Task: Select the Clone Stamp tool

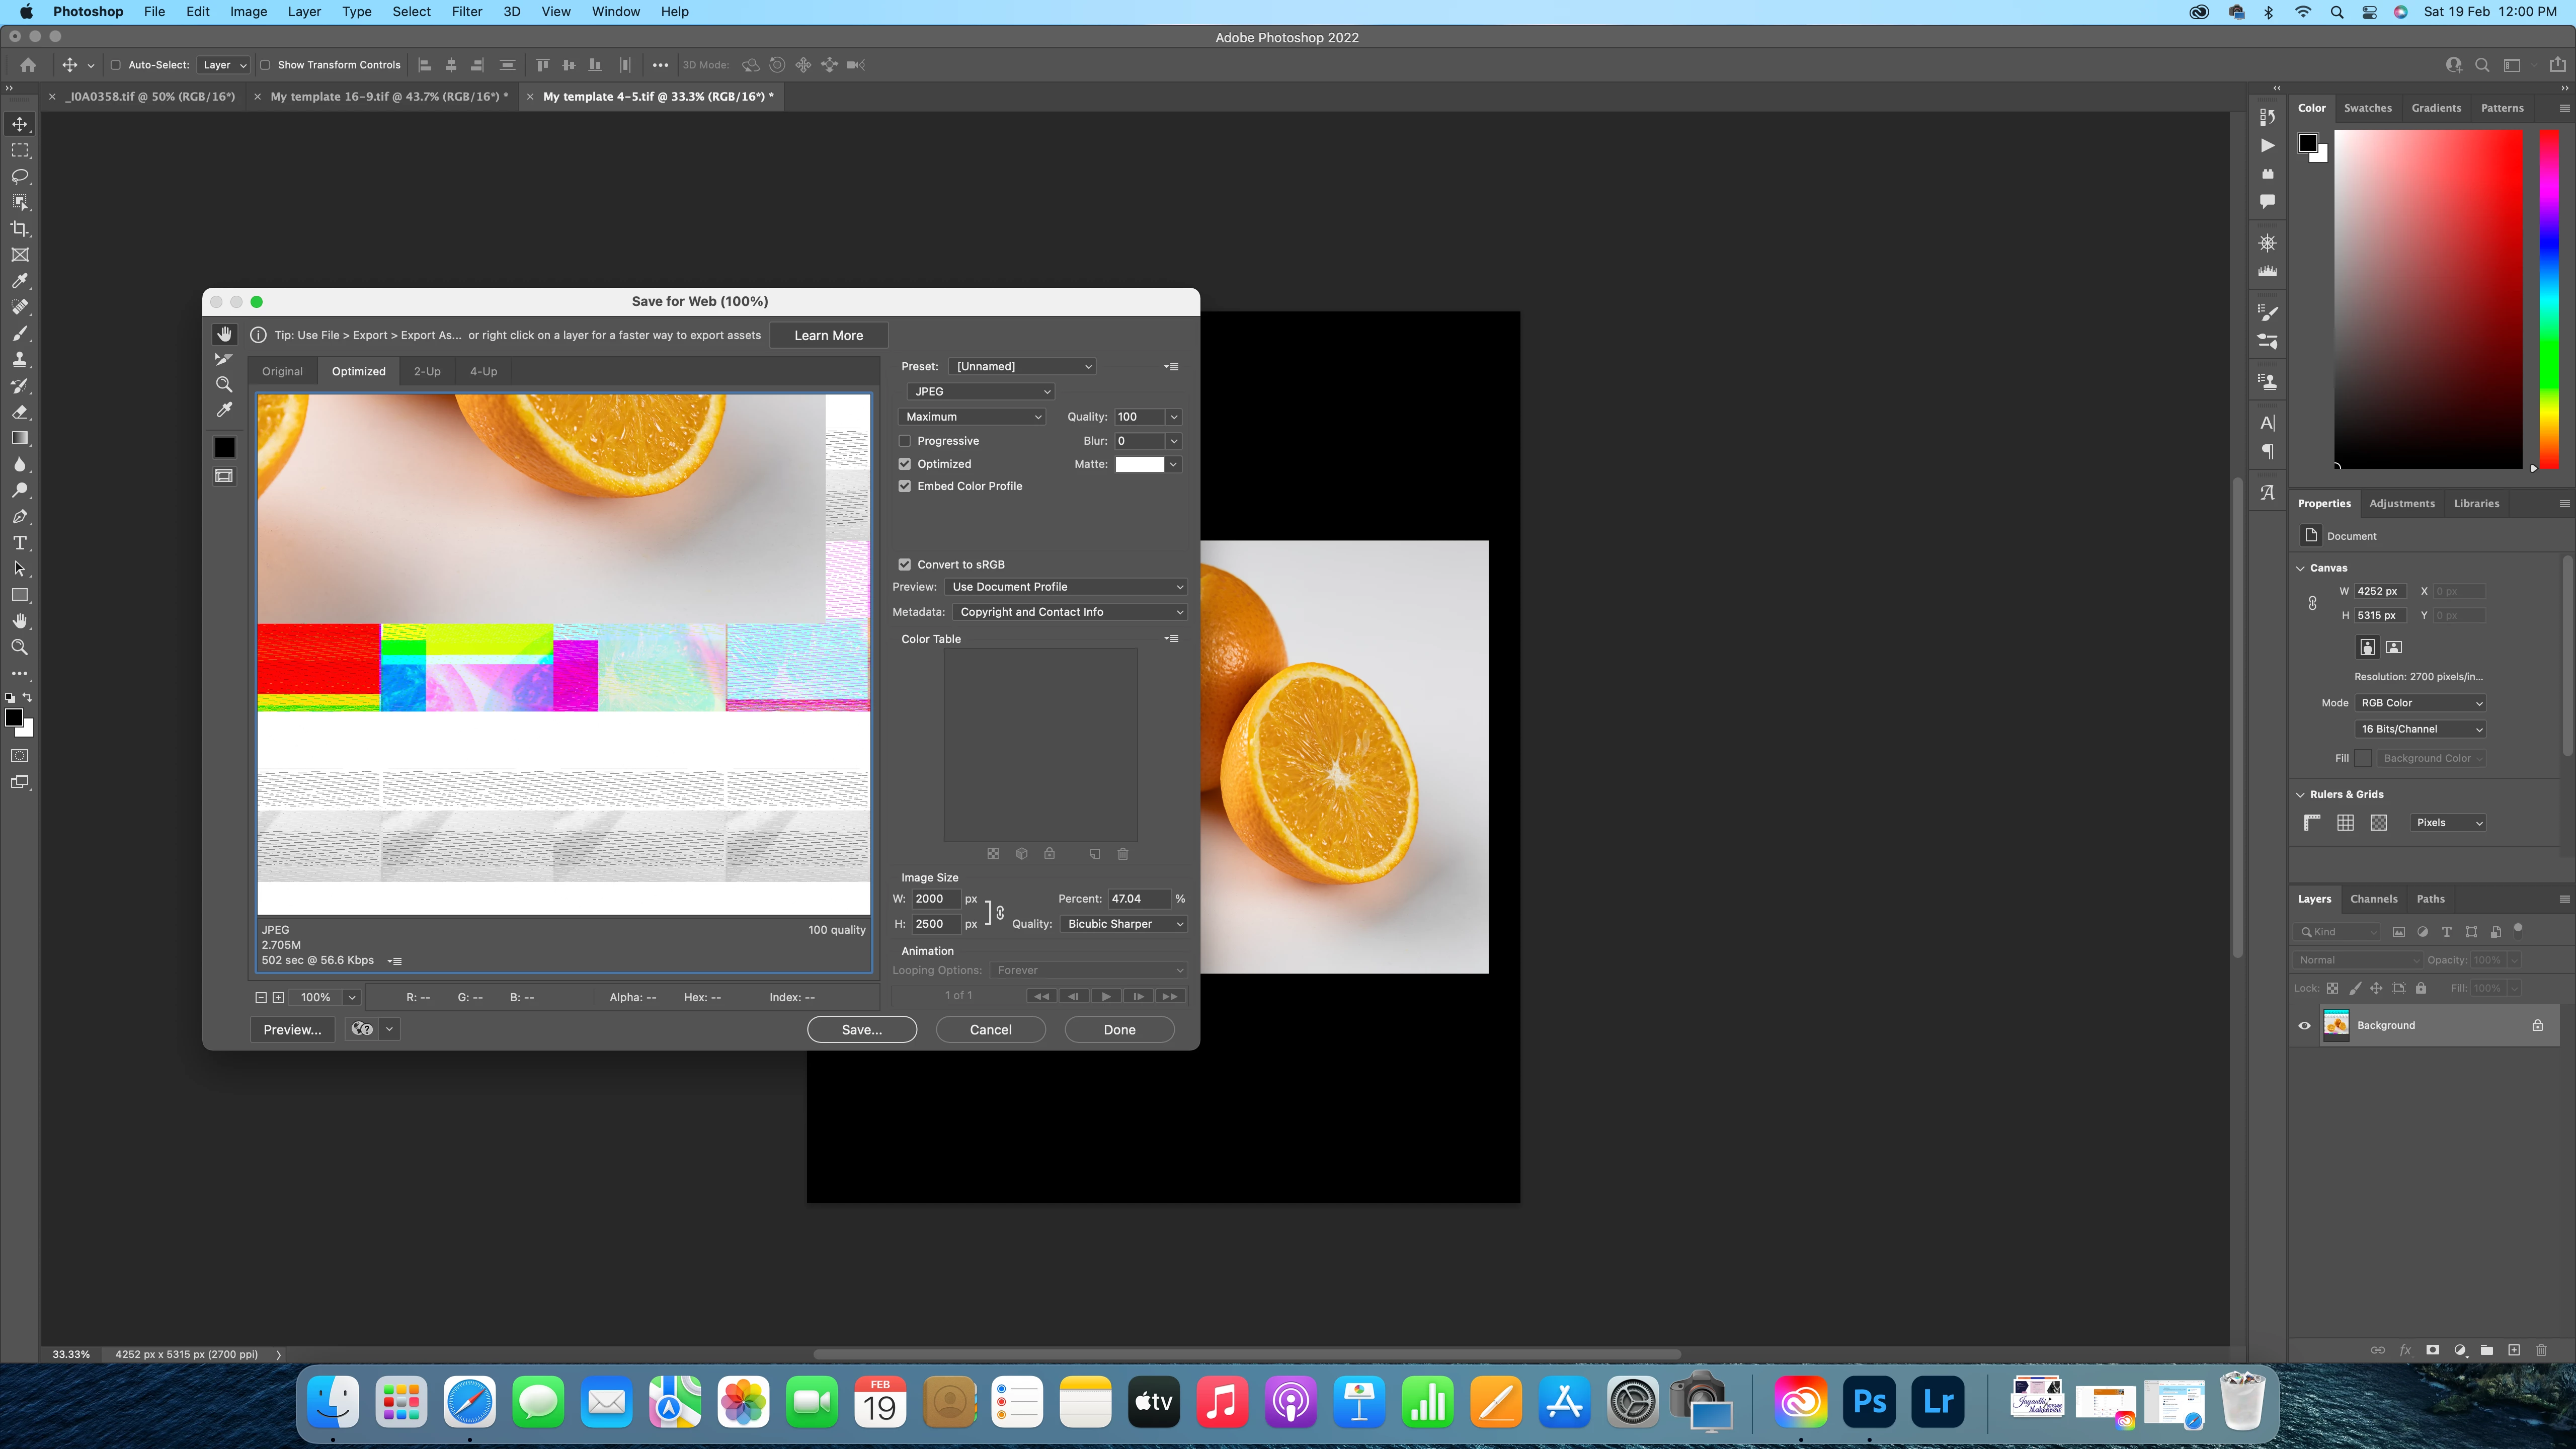Action: click(19, 360)
